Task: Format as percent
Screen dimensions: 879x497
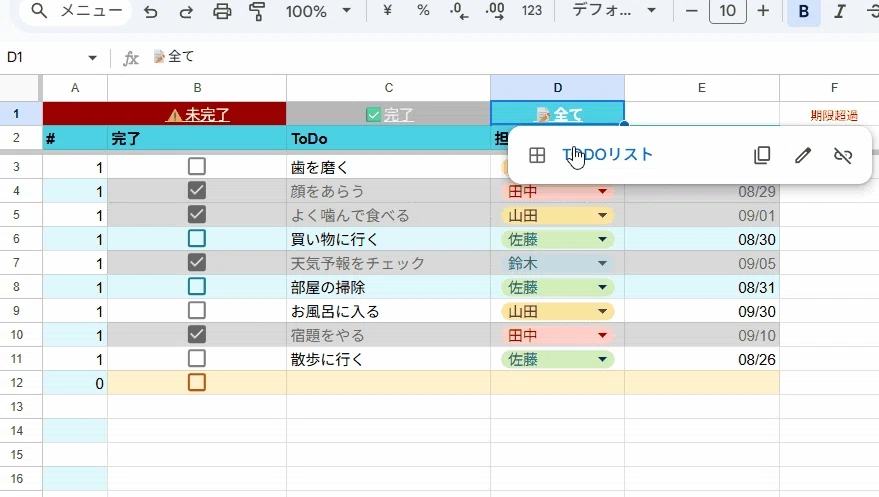Action: [x=423, y=10]
